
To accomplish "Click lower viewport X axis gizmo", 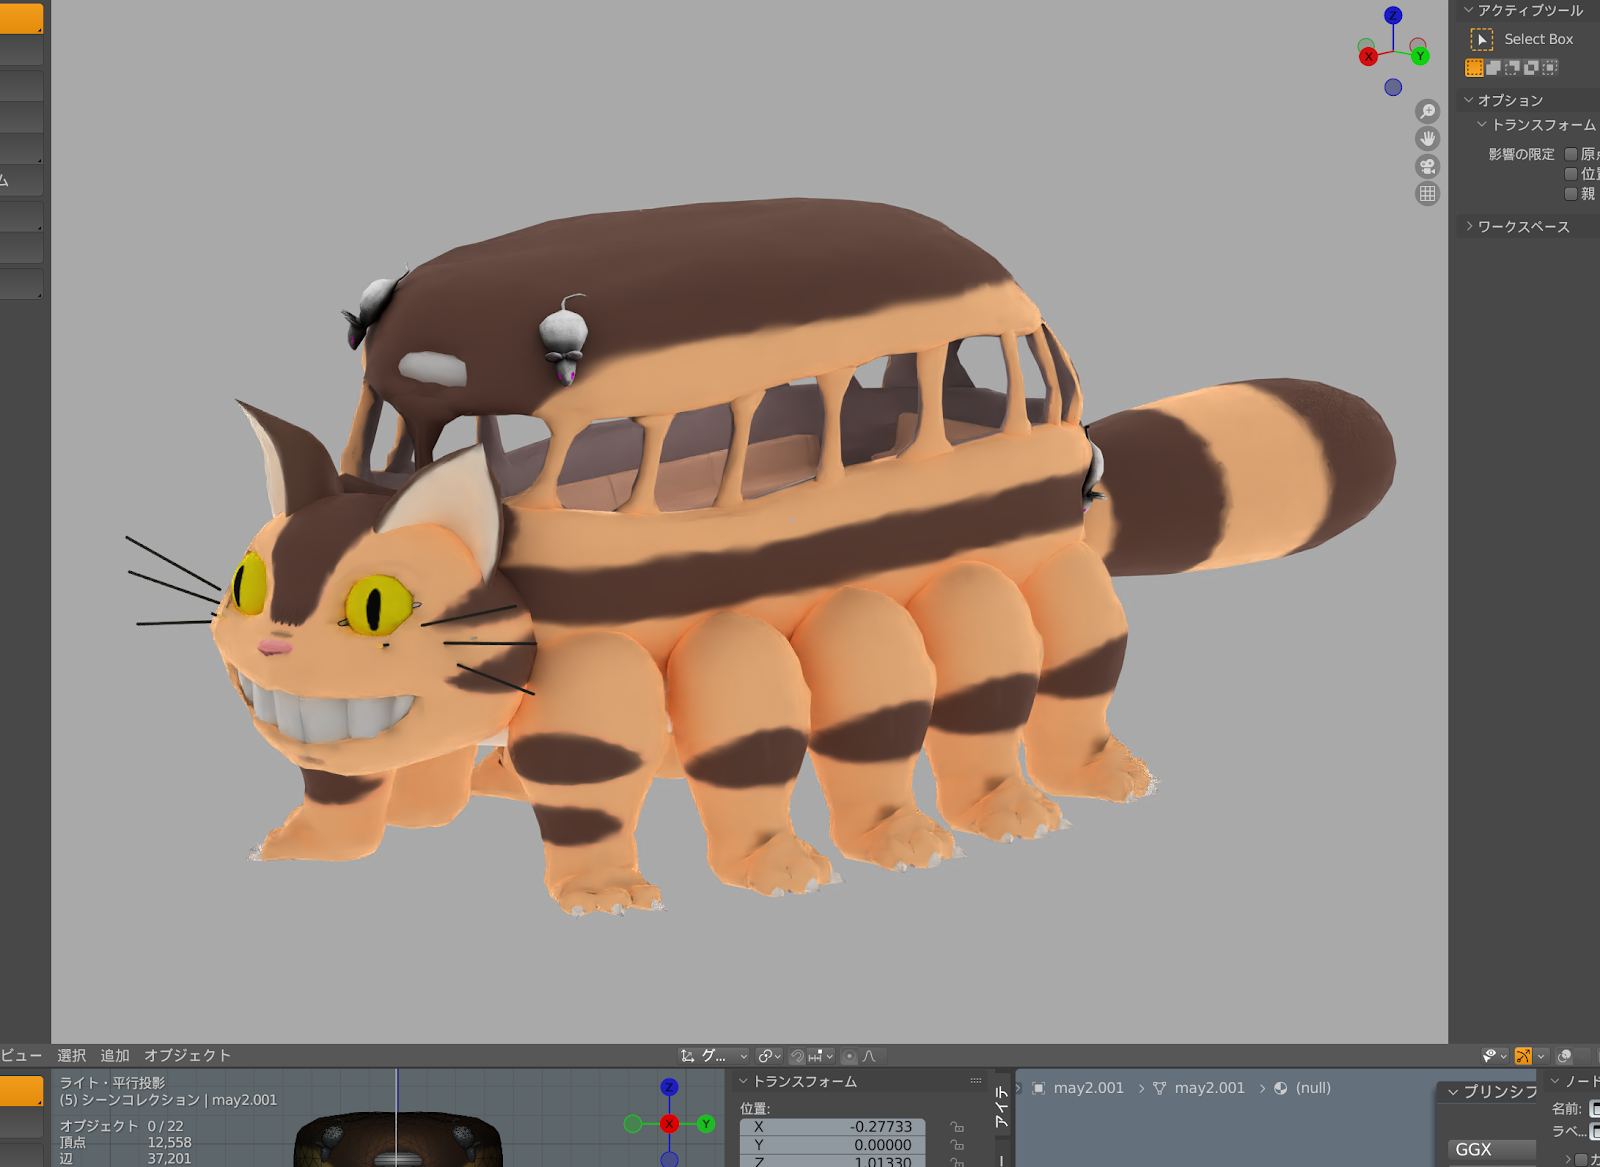I will 669,1124.
